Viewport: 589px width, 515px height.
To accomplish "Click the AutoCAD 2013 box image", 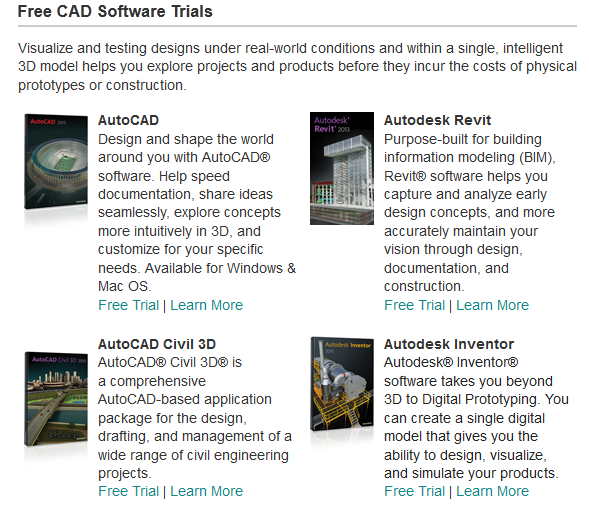I will pyautogui.click(x=56, y=162).
